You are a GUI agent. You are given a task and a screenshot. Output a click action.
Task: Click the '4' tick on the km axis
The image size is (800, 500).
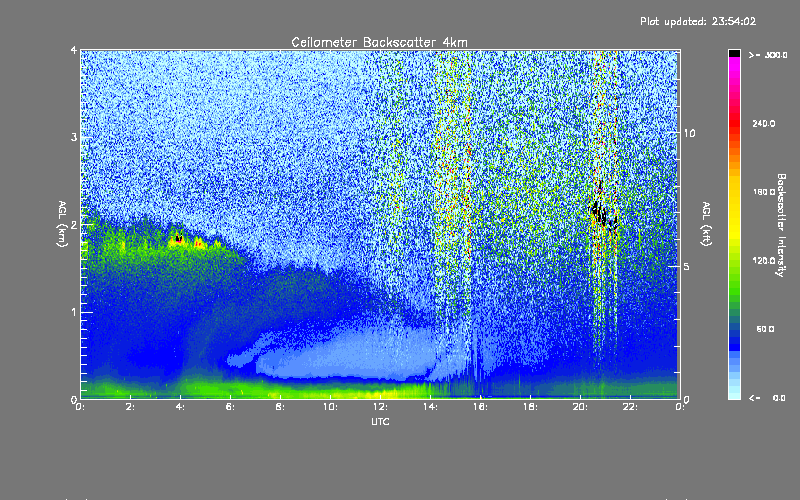point(74,50)
